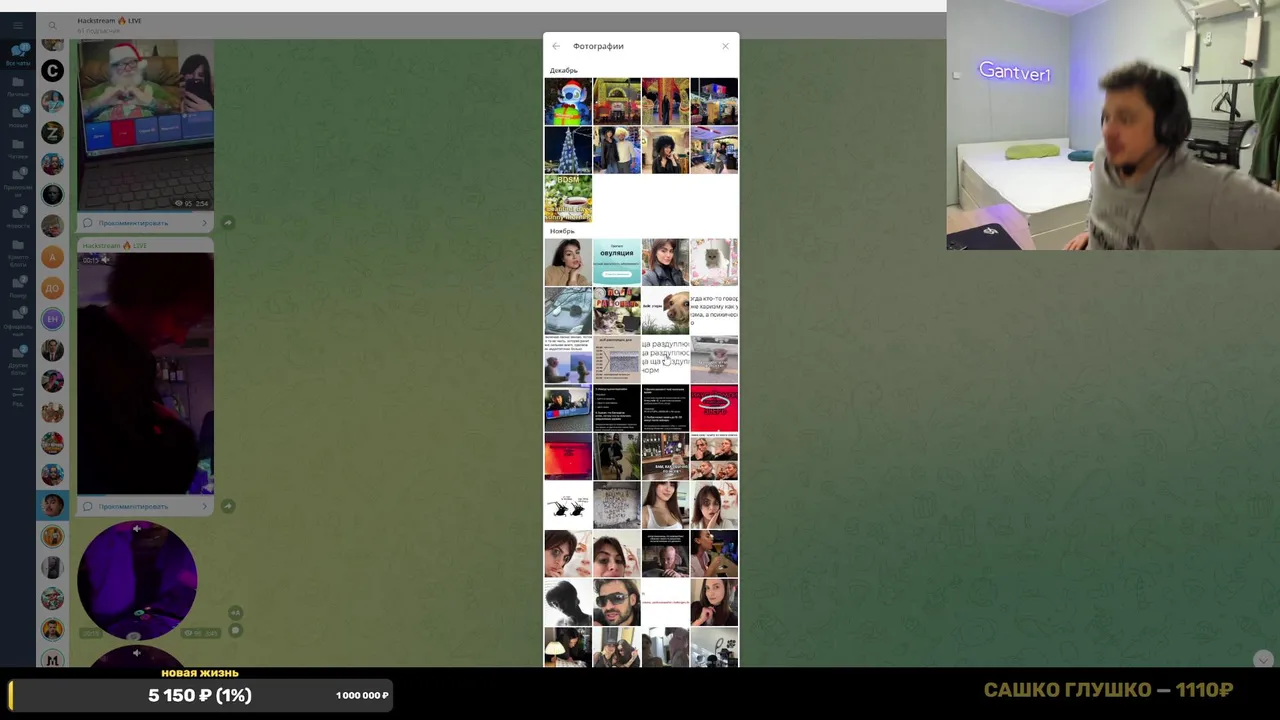Open the chat with M avatar
This screenshot has height=720, width=1280.
[52, 659]
